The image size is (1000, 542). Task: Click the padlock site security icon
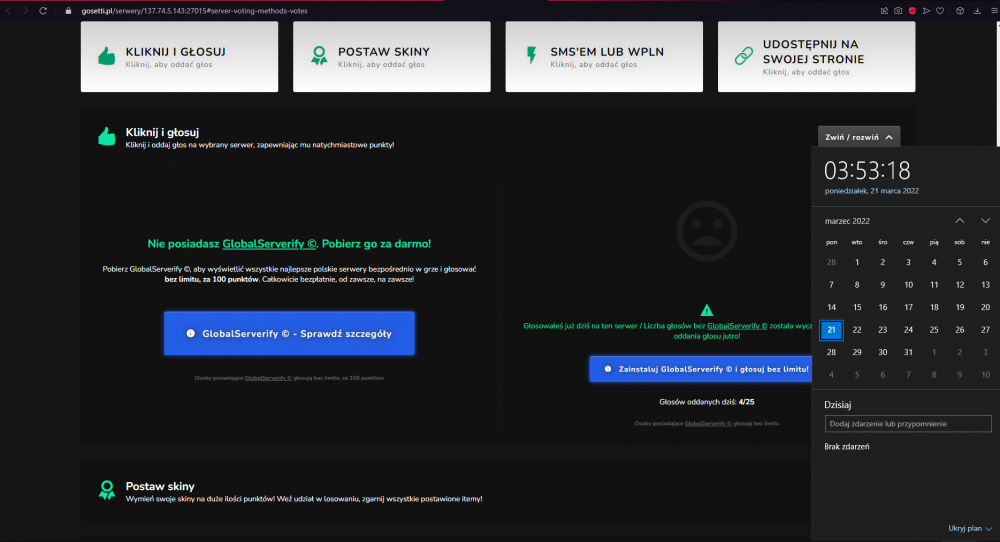[x=68, y=11]
